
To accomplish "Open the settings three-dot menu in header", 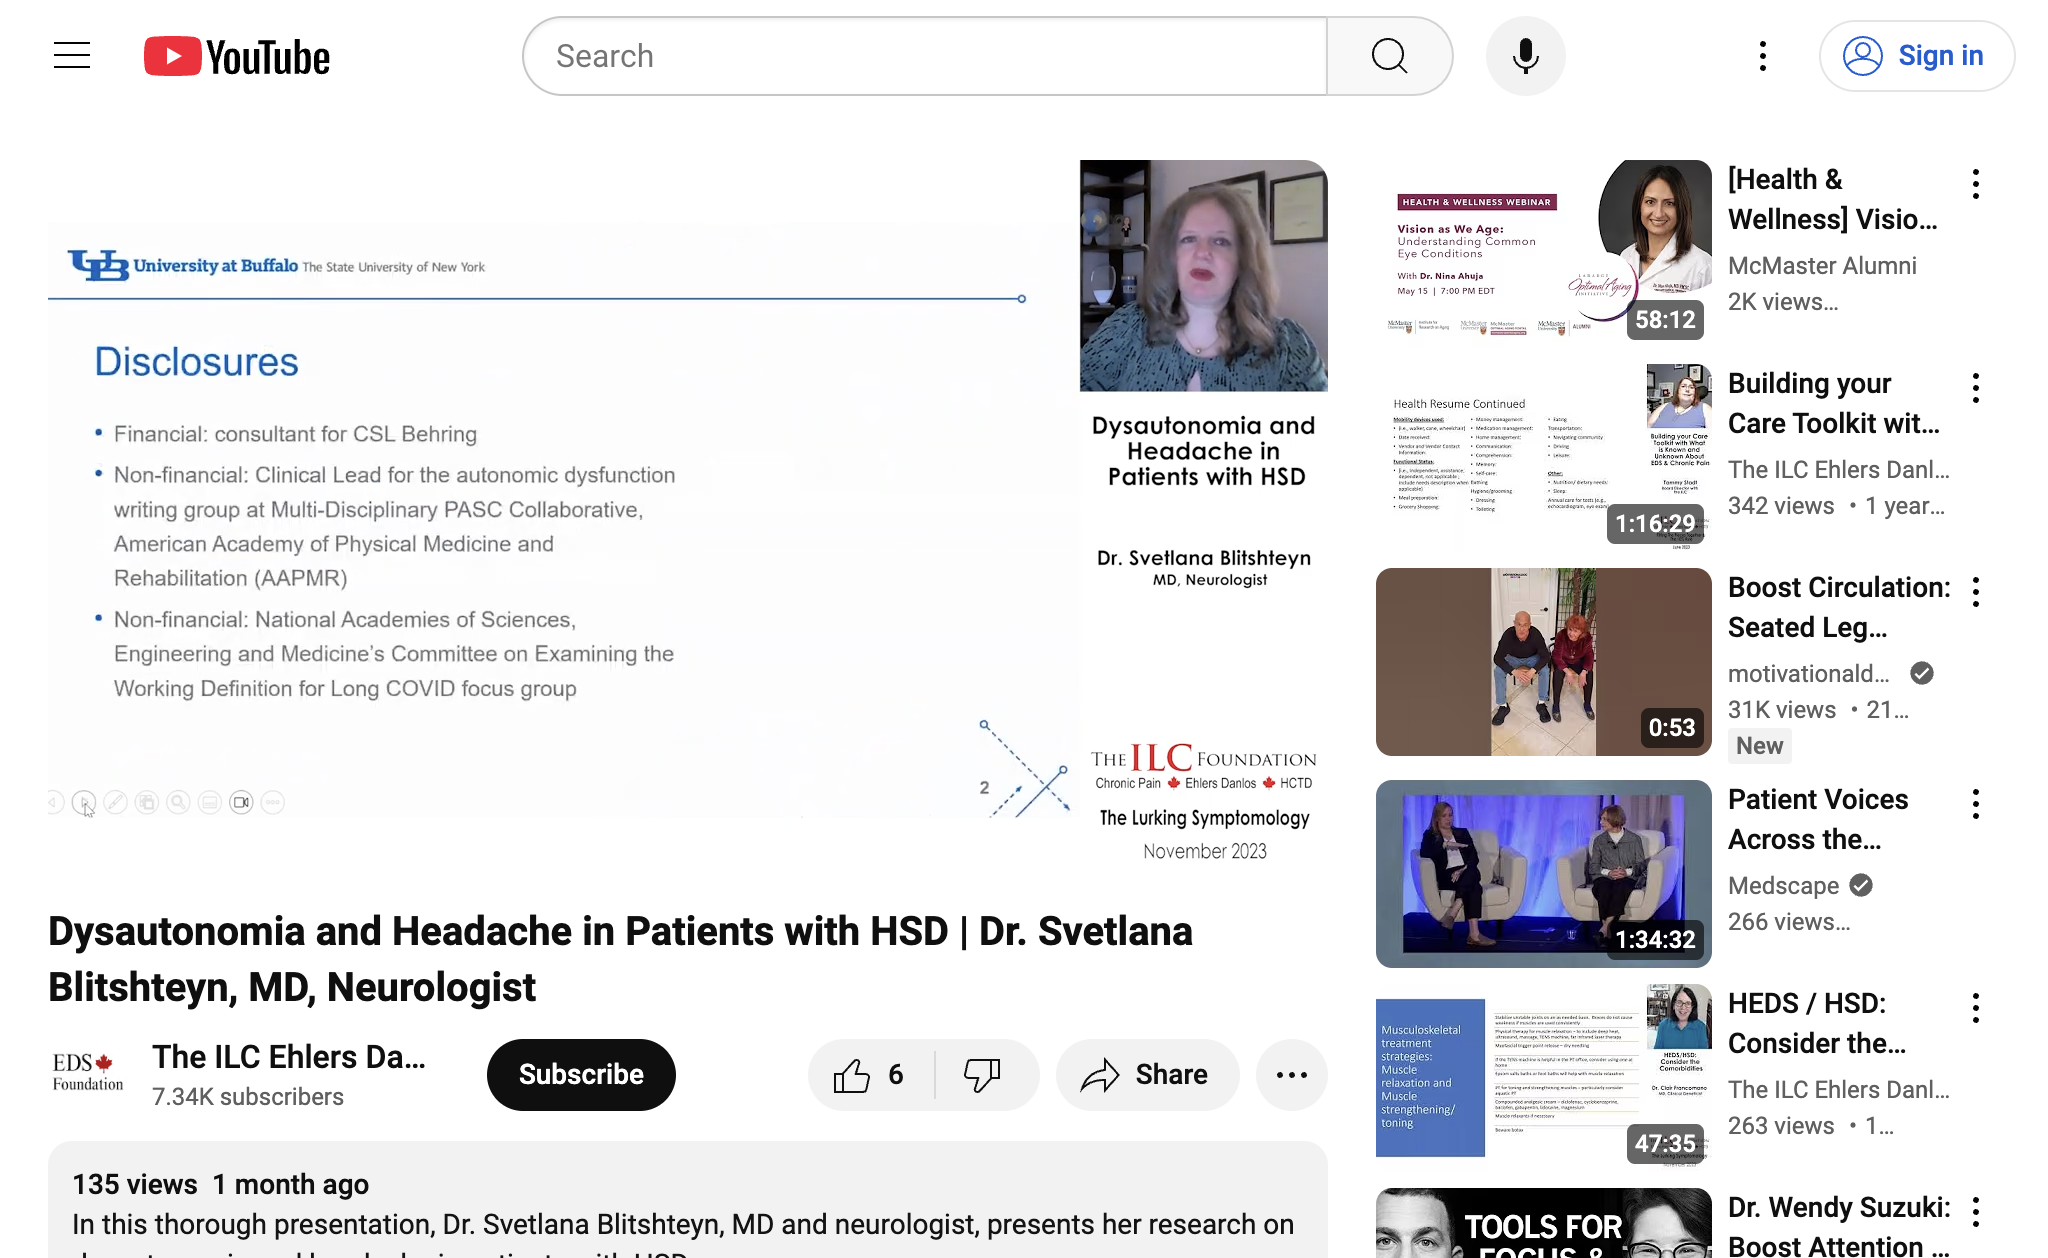I will (x=1763, y=56).
